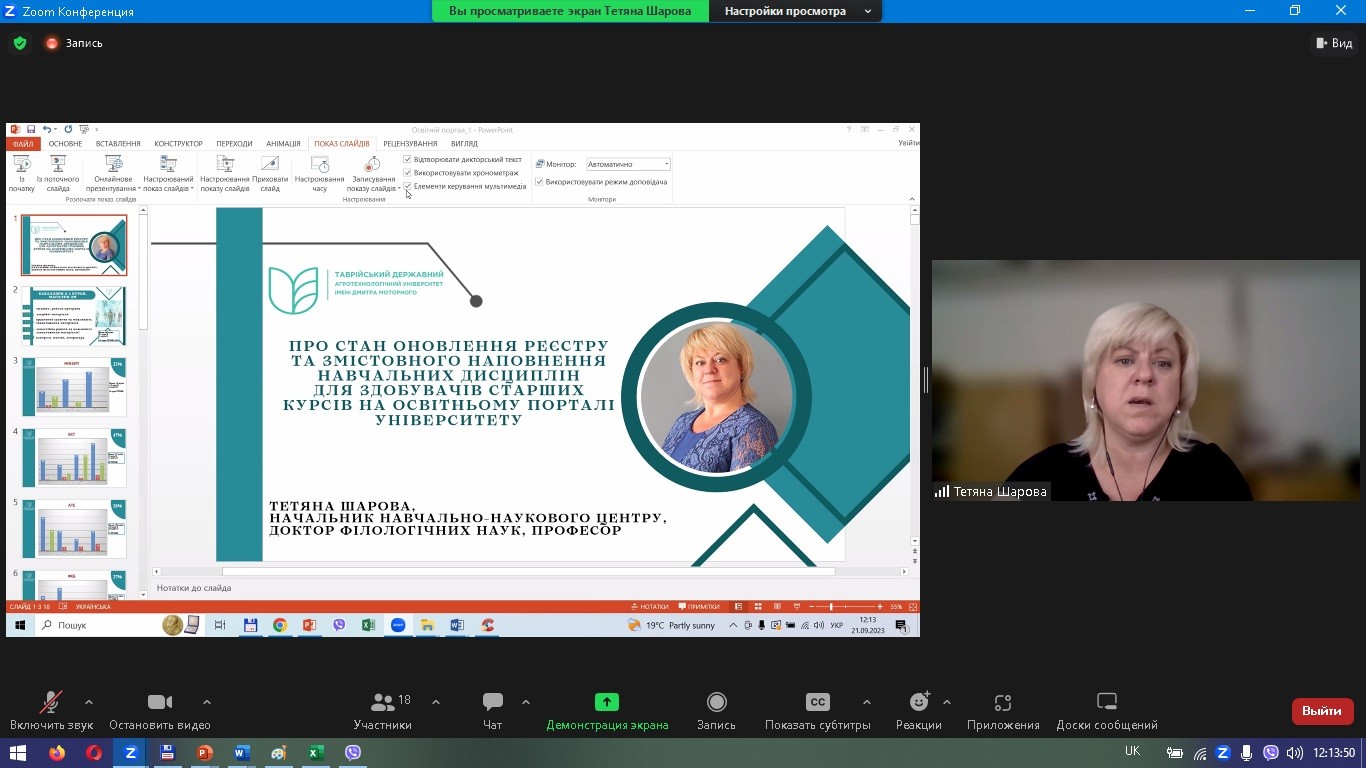Click the green shield encryption icon

(19, 43)
